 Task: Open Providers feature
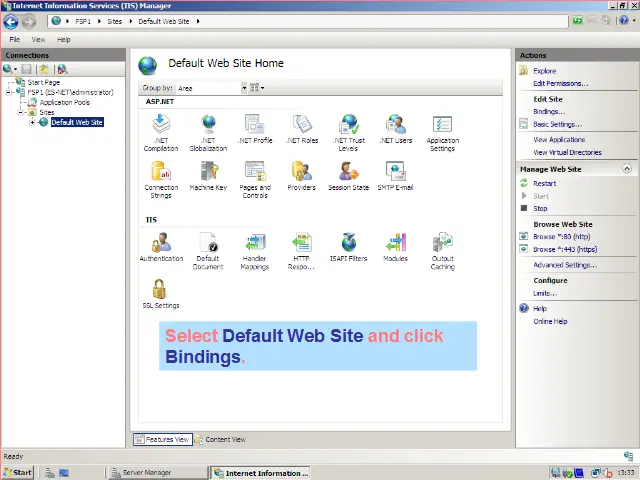(302, 176)
